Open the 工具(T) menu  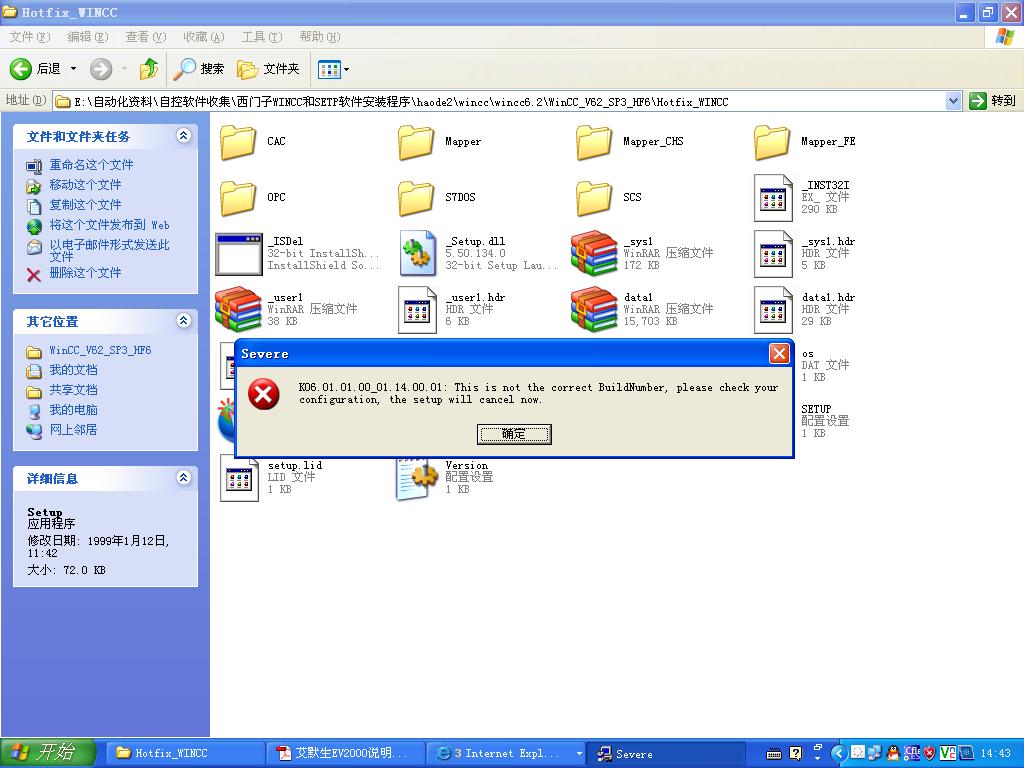pyautogui.click(x=261, y=37)
